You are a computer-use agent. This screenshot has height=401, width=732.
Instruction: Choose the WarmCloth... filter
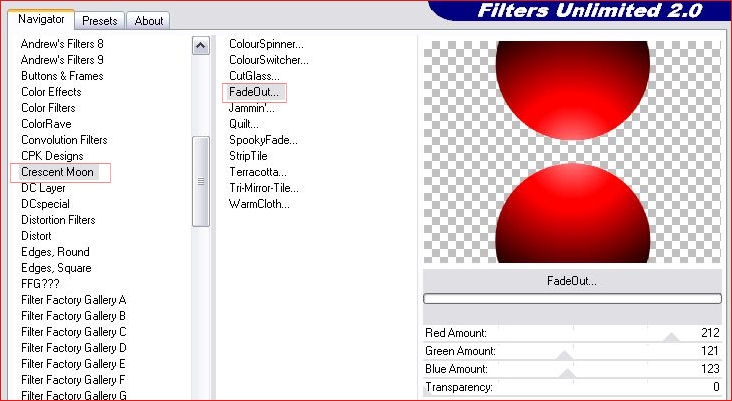(259, 204)
